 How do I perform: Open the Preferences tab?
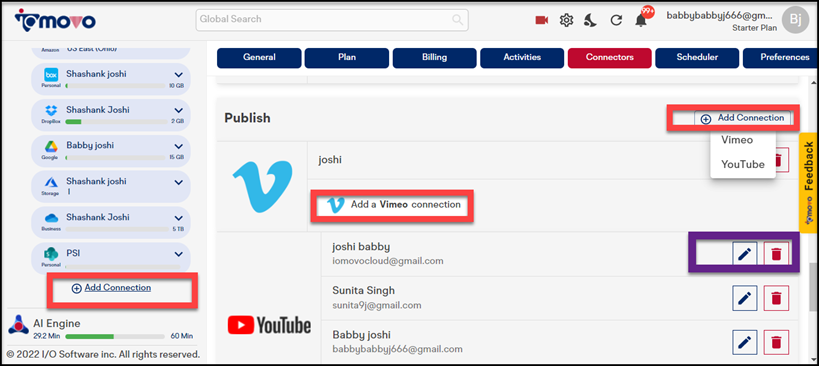(x=781, y=57)
